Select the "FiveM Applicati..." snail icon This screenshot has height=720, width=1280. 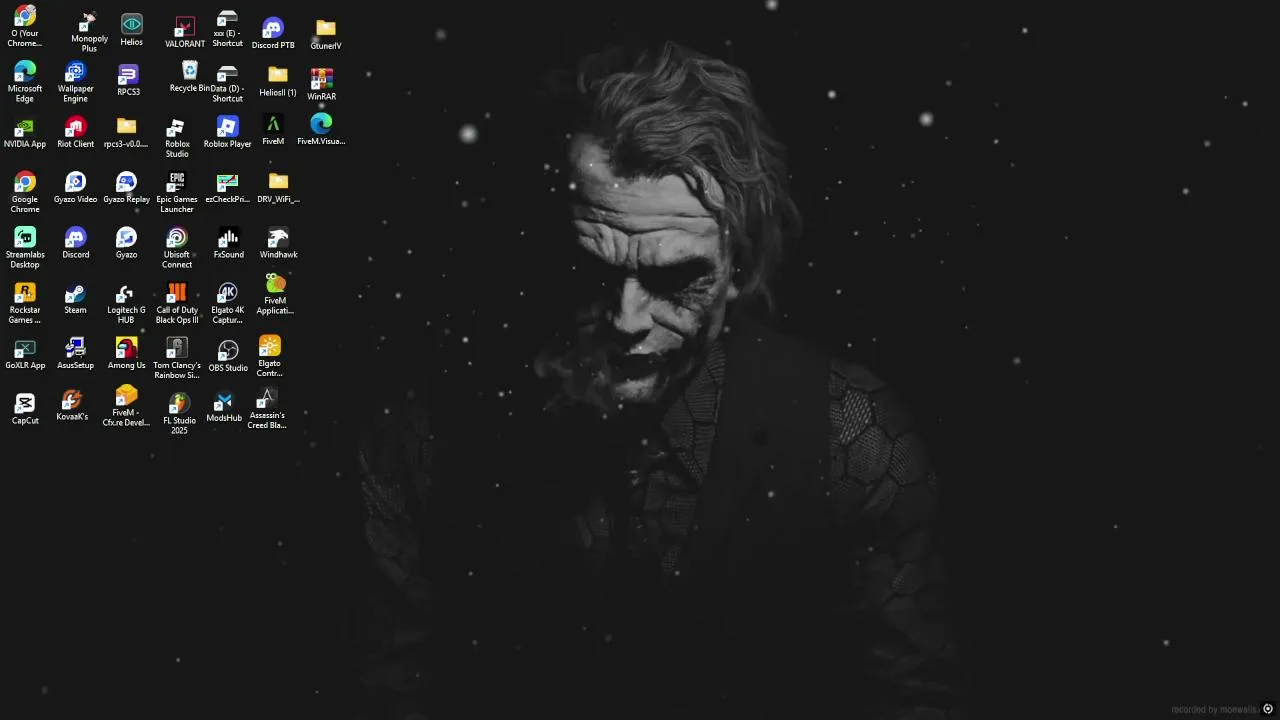(275, 294)
